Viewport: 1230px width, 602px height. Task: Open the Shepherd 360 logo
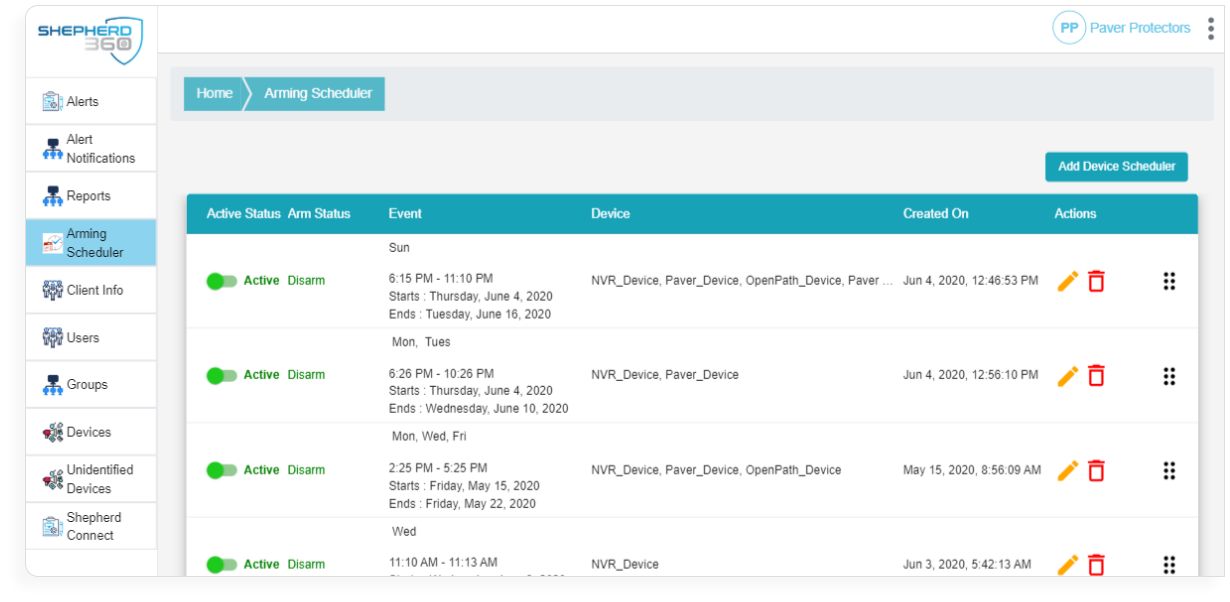pyautogui.click(x=91, y=39)
